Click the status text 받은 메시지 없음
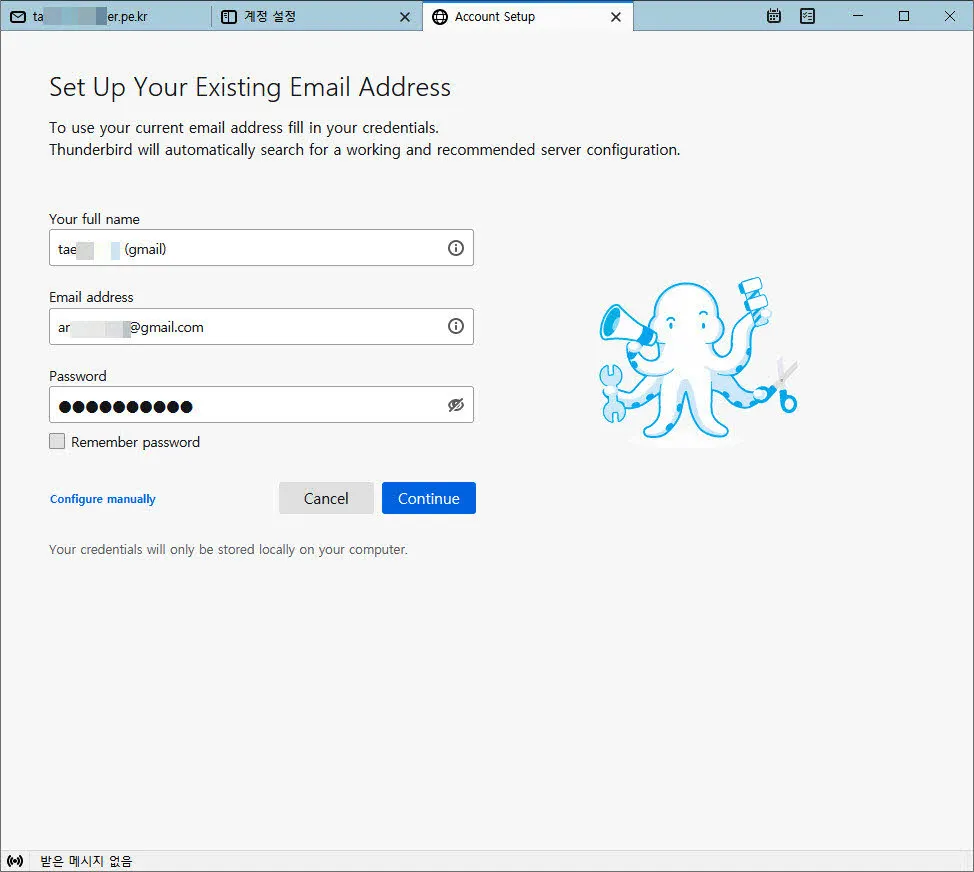 (86, 861)
